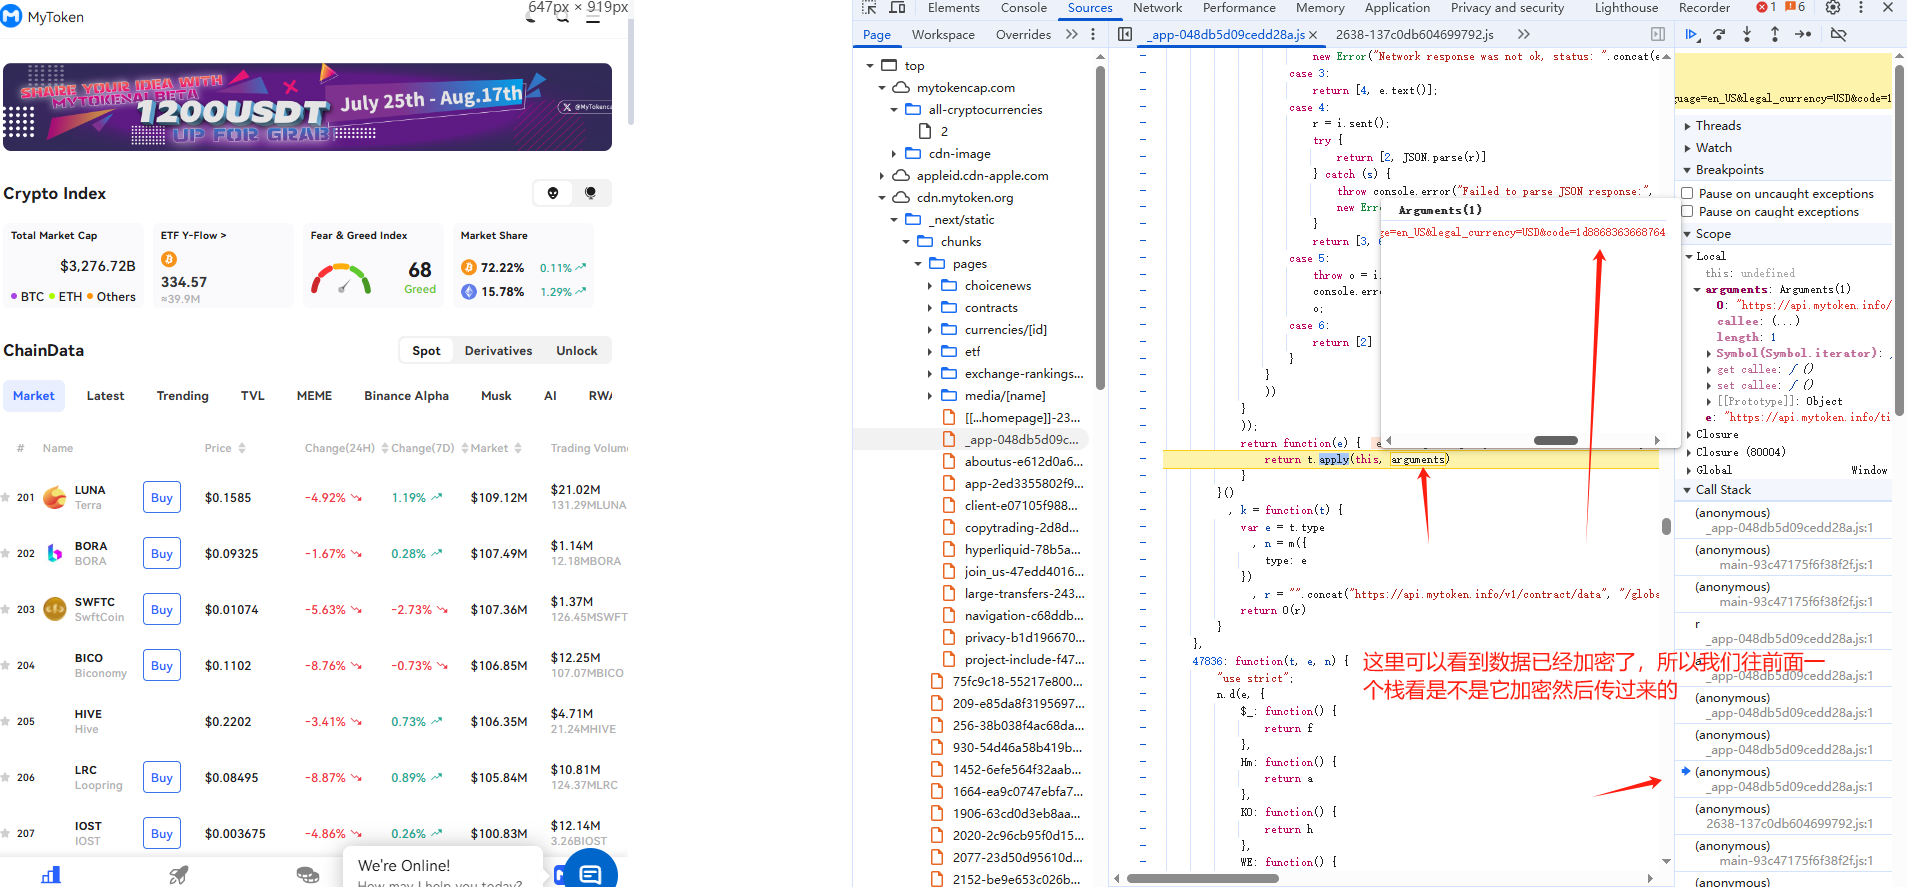Step over next function call
Screen dimensions: 1907x887
(1719, 34)
